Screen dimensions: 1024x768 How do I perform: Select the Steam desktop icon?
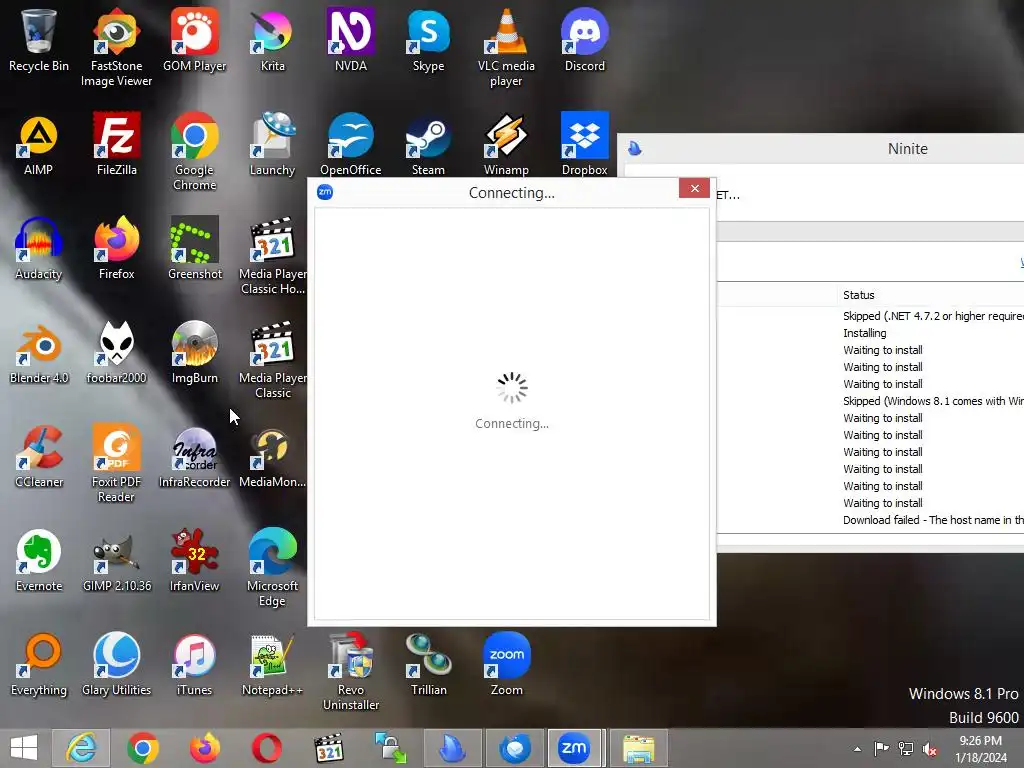(428, 144)
